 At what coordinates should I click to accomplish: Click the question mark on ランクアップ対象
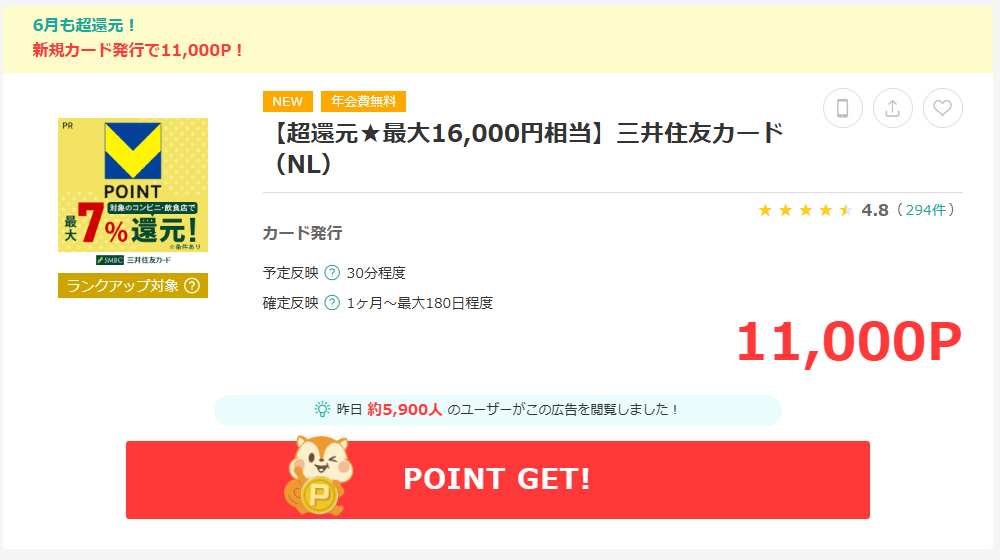192,286
